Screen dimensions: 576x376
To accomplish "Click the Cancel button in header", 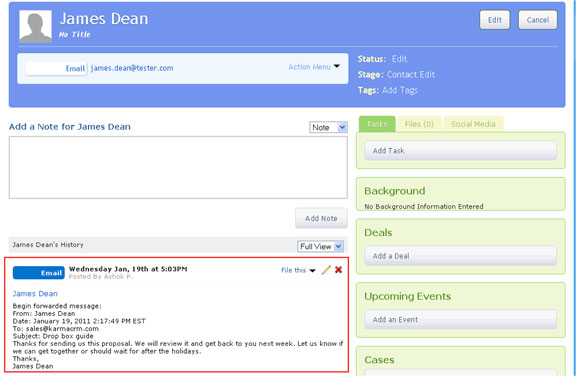I will 537,20.
